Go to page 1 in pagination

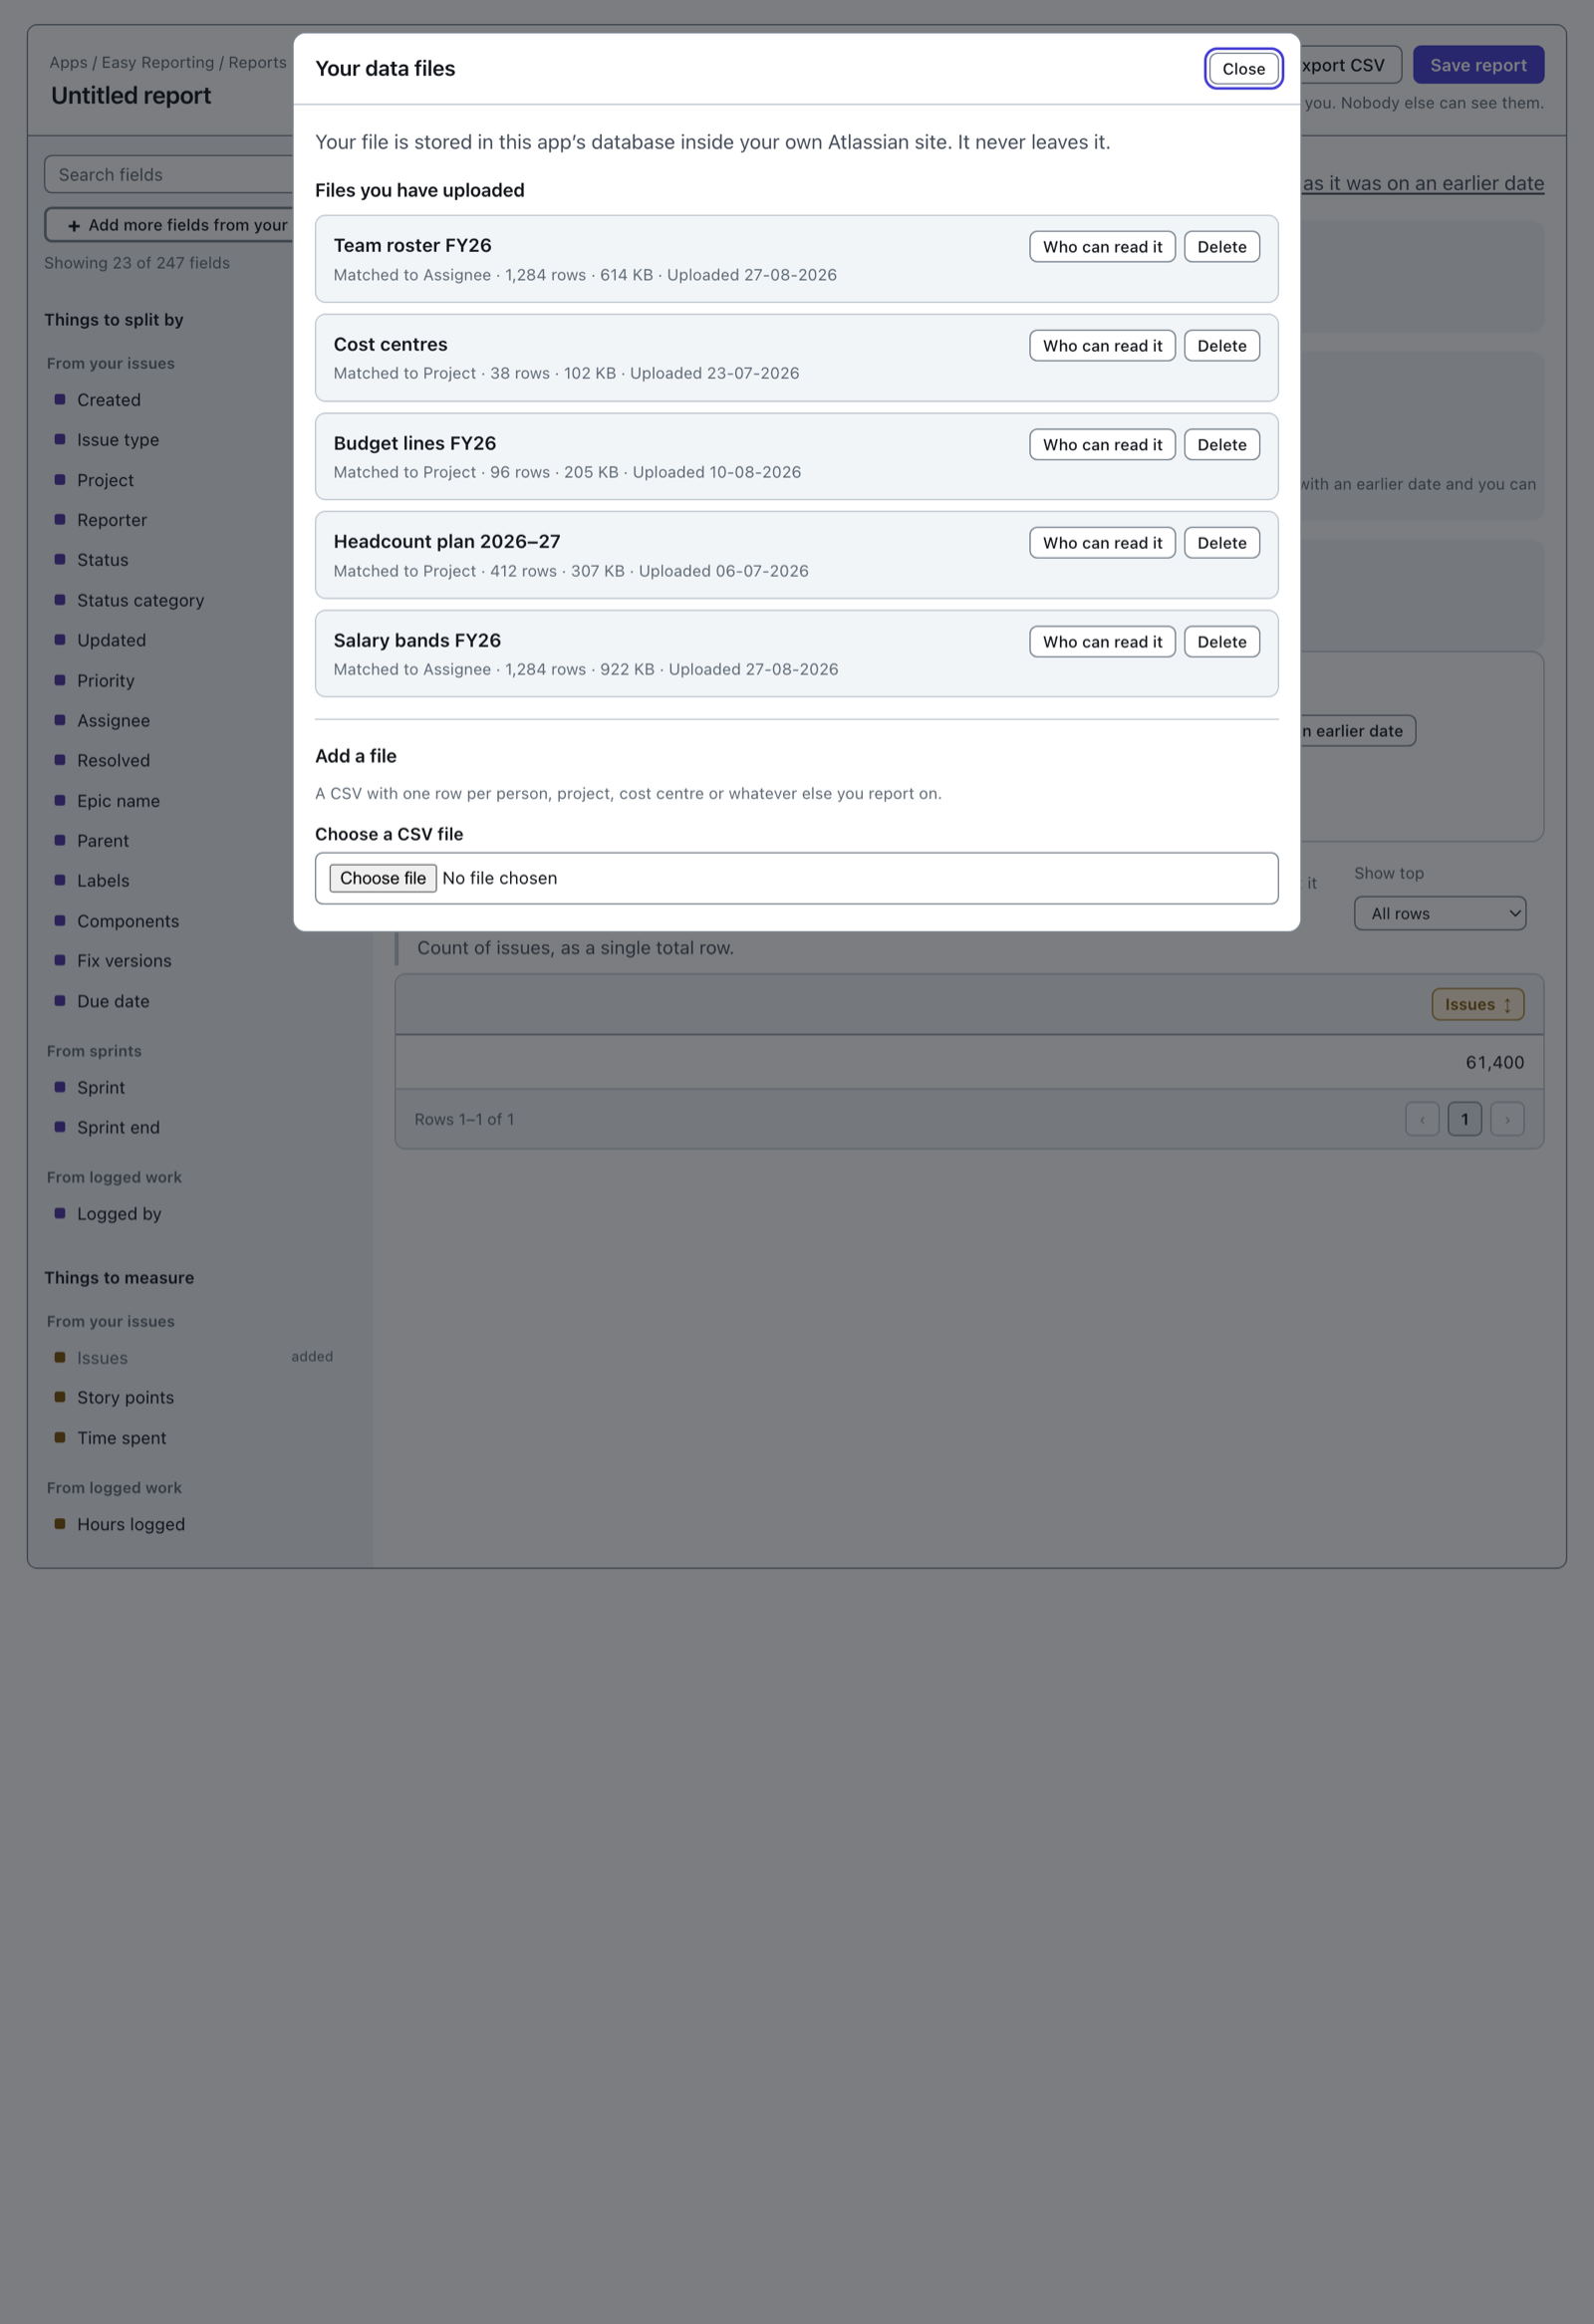[x=1464, y=1119]
